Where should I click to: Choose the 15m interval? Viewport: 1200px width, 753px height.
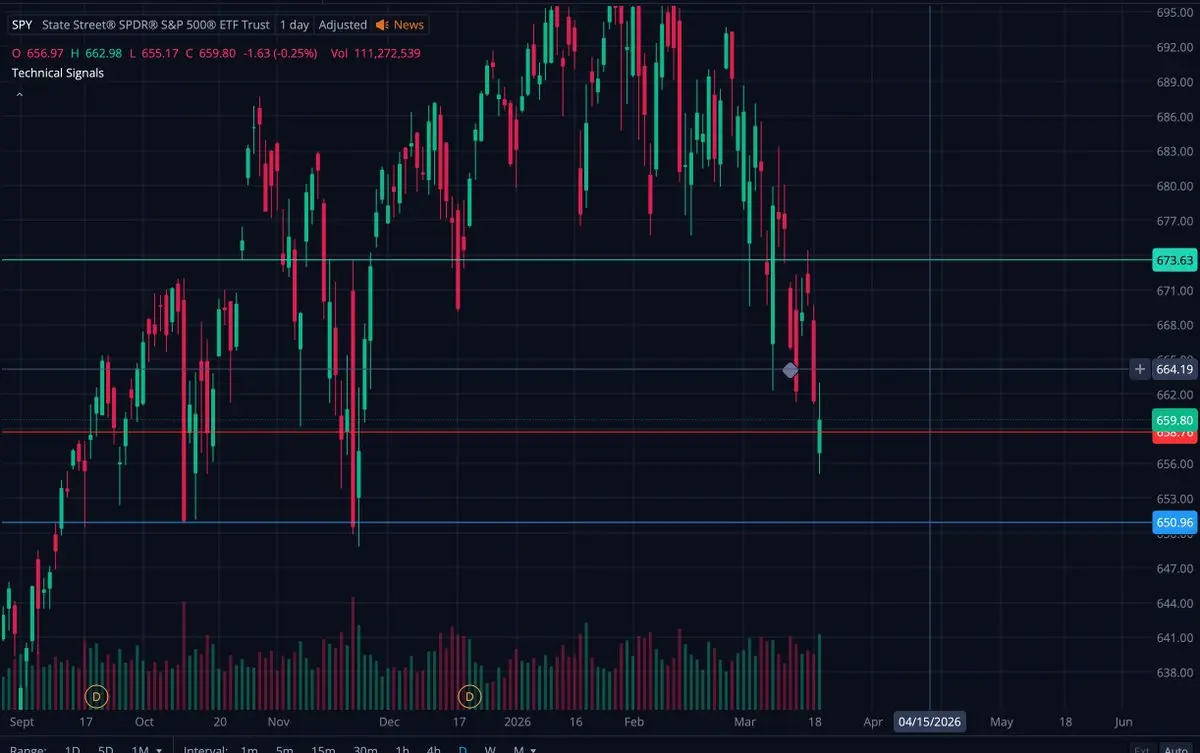pos(323,749)
